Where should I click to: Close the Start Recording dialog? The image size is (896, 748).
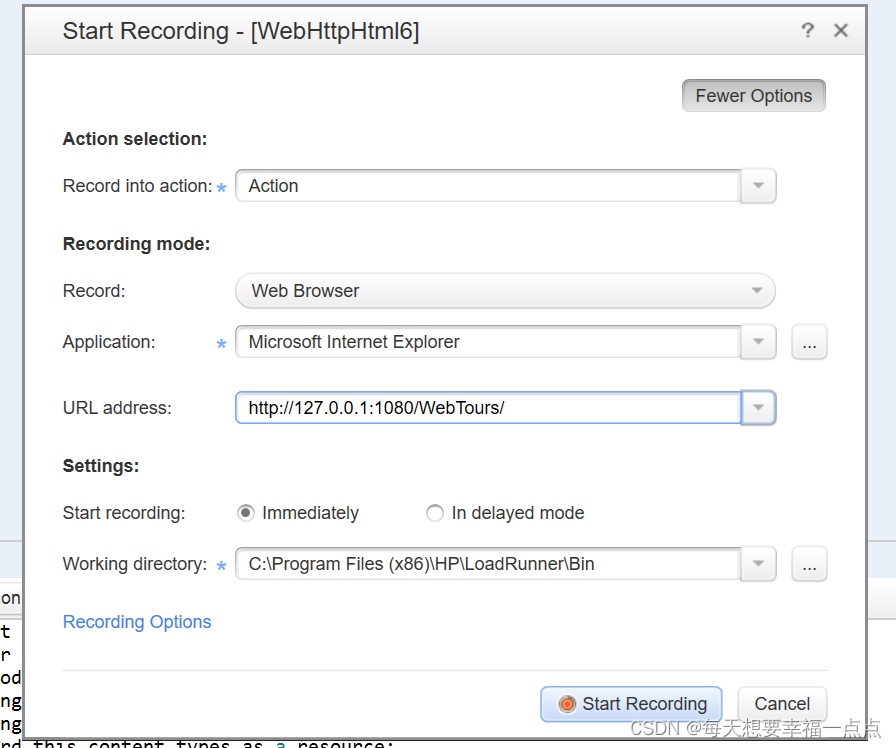tap(841, 31)
